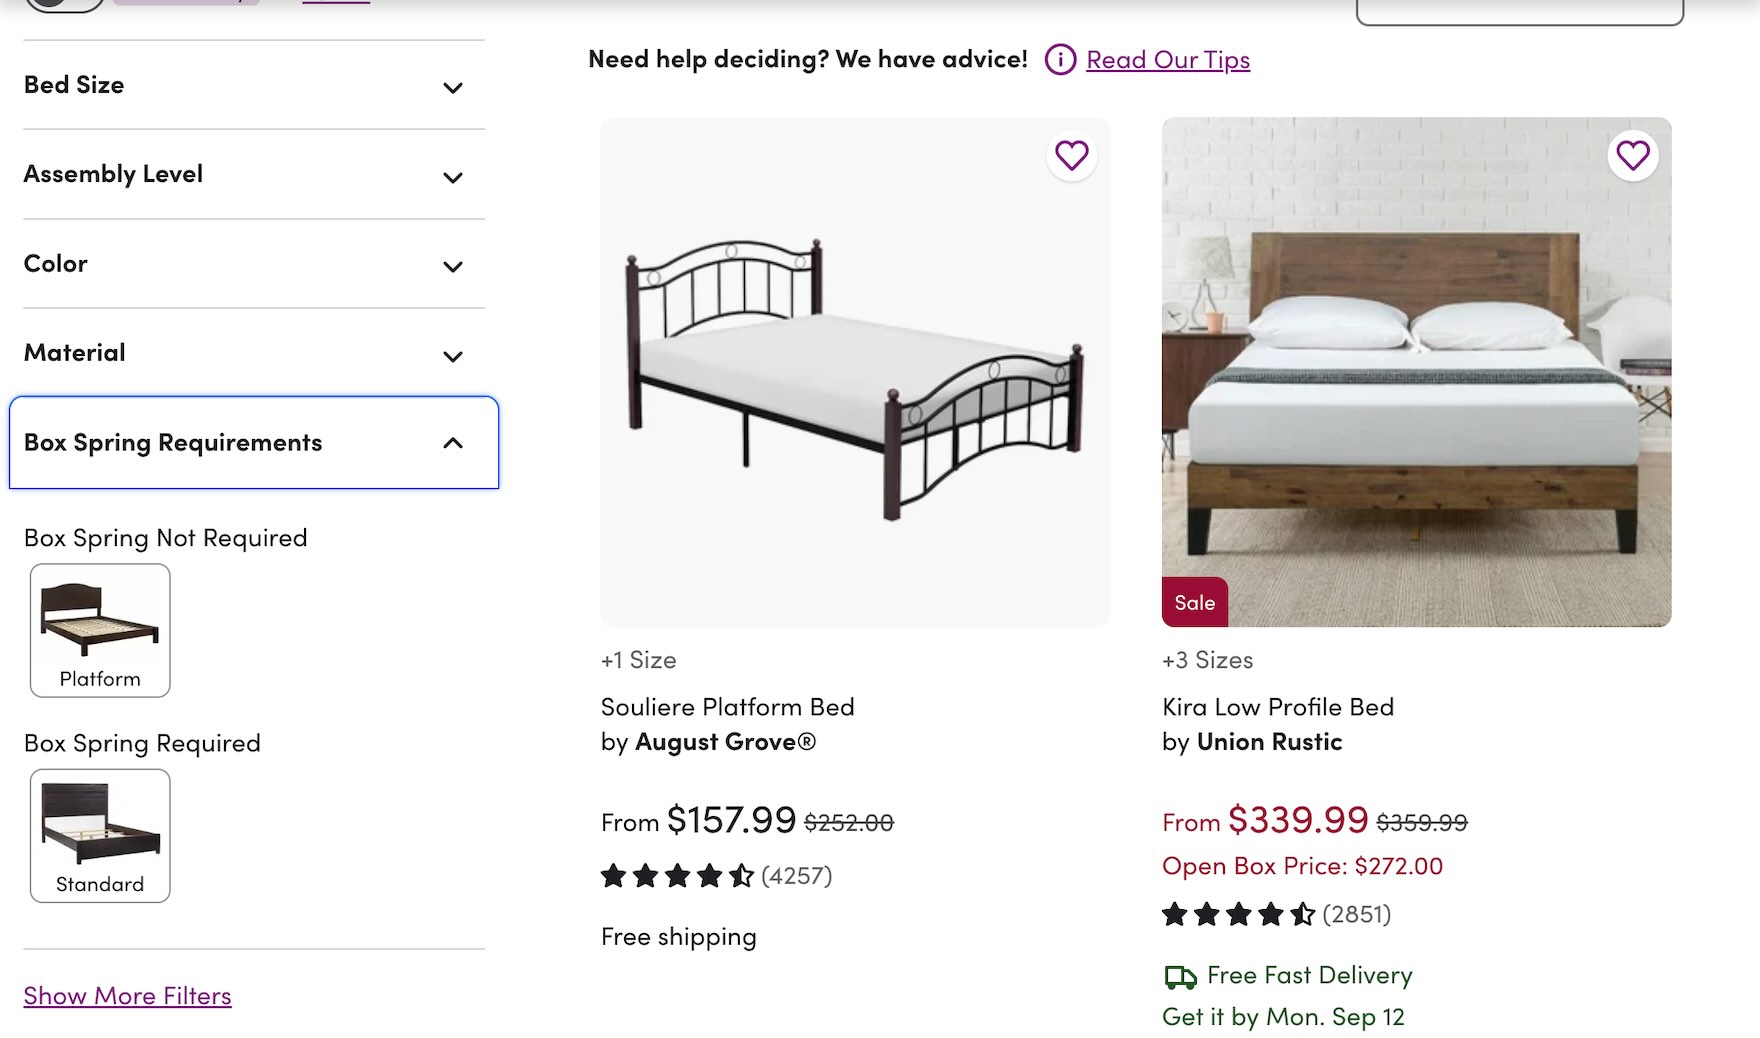Favorite the Souliere Platform Bed heart icon
This screenshot has height=1038, width=1760.
1071,156
